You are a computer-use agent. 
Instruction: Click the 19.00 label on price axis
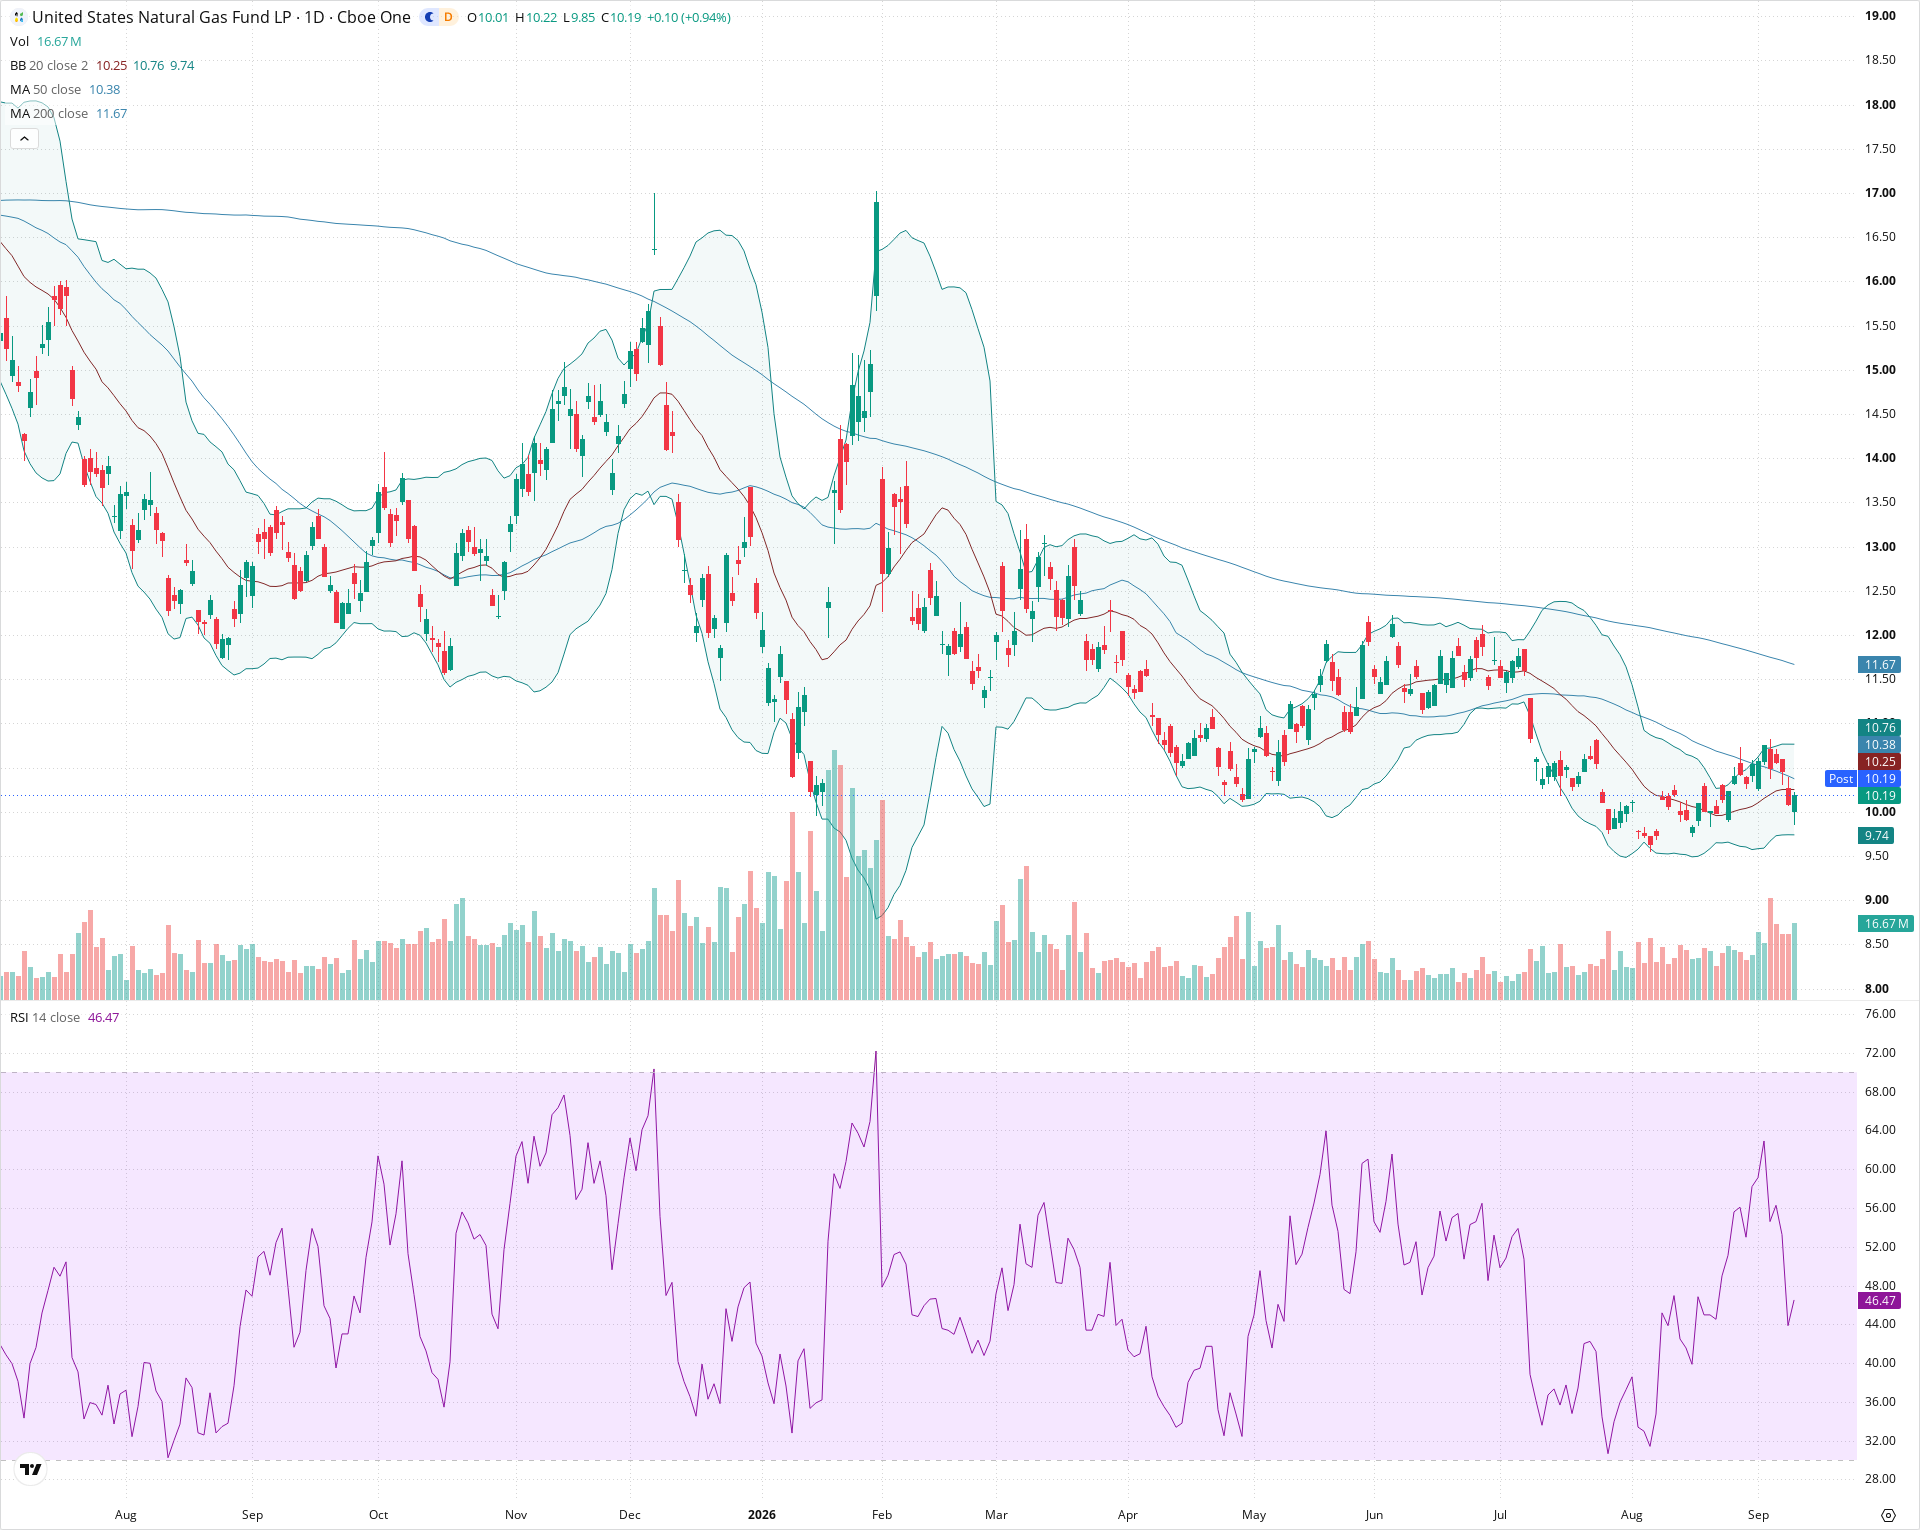click(x=1880, y=16)
